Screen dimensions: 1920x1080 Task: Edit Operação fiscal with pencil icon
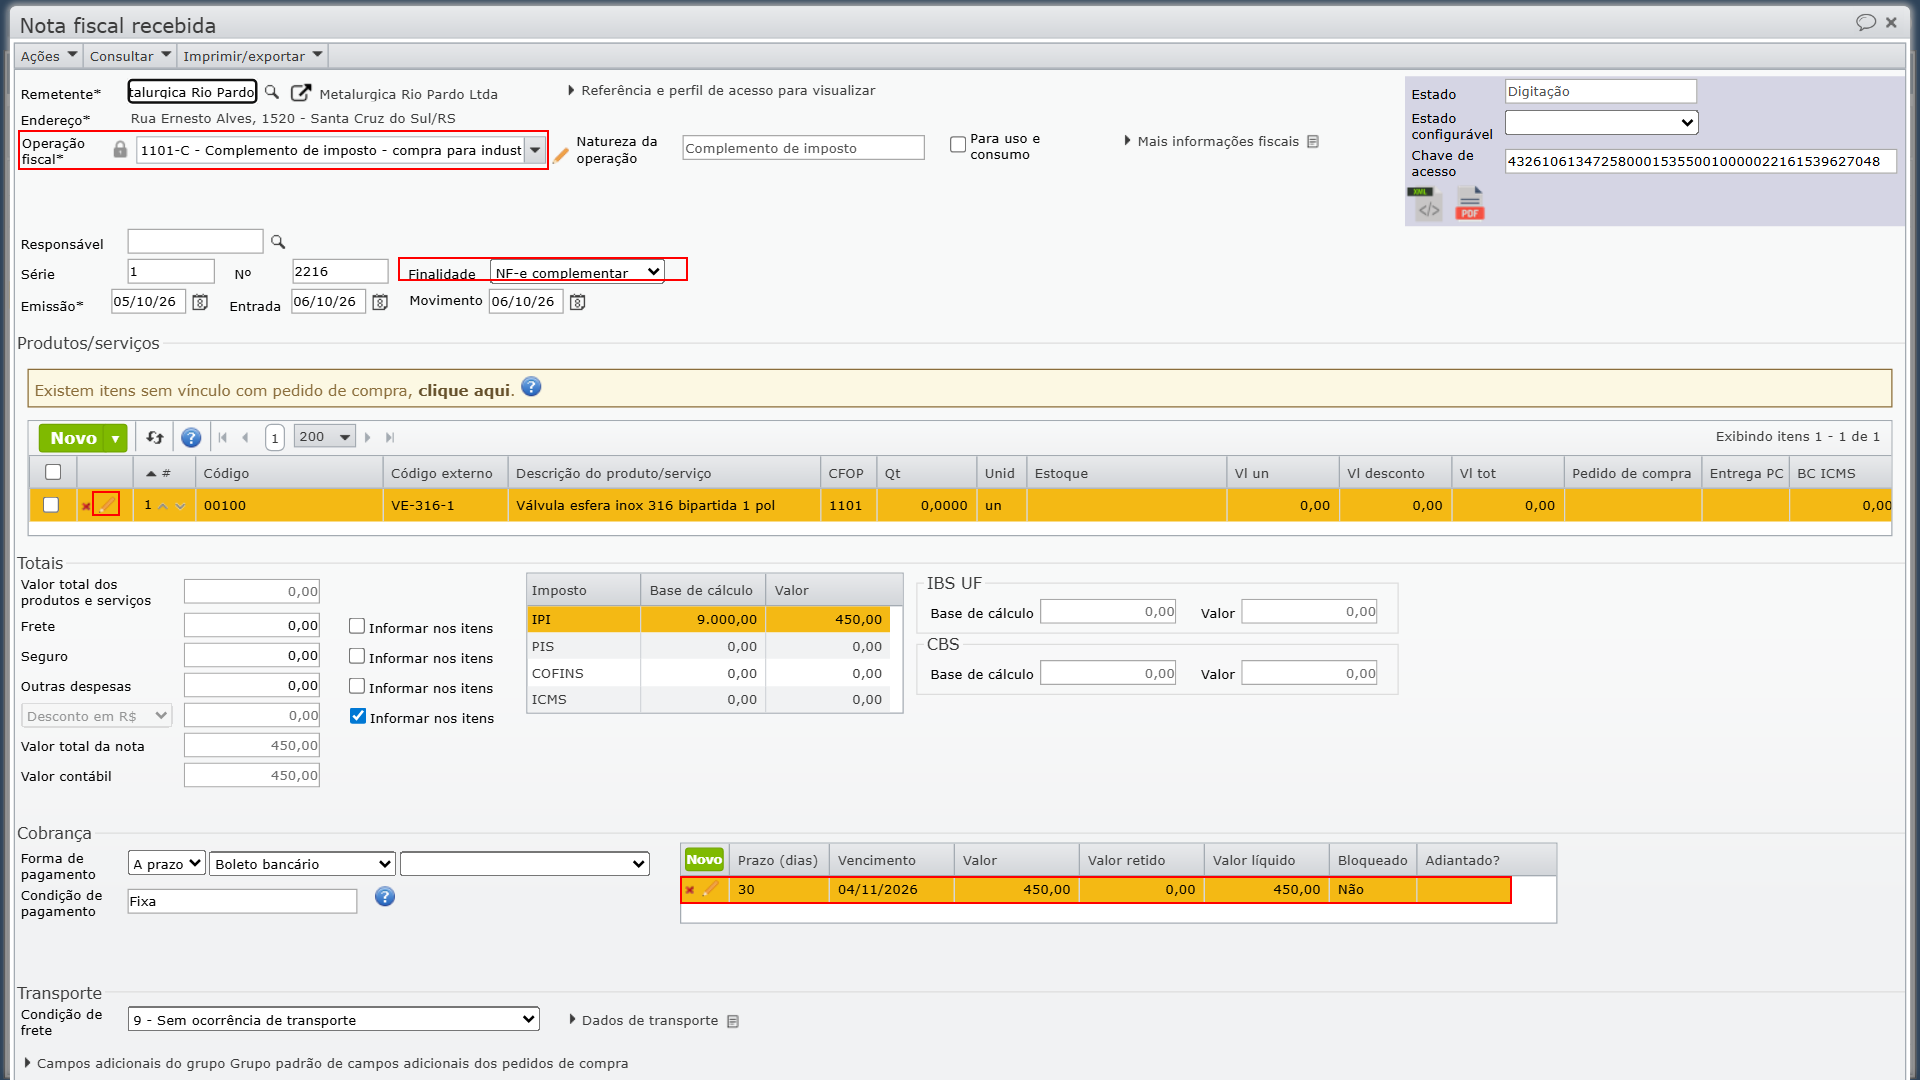561,155
